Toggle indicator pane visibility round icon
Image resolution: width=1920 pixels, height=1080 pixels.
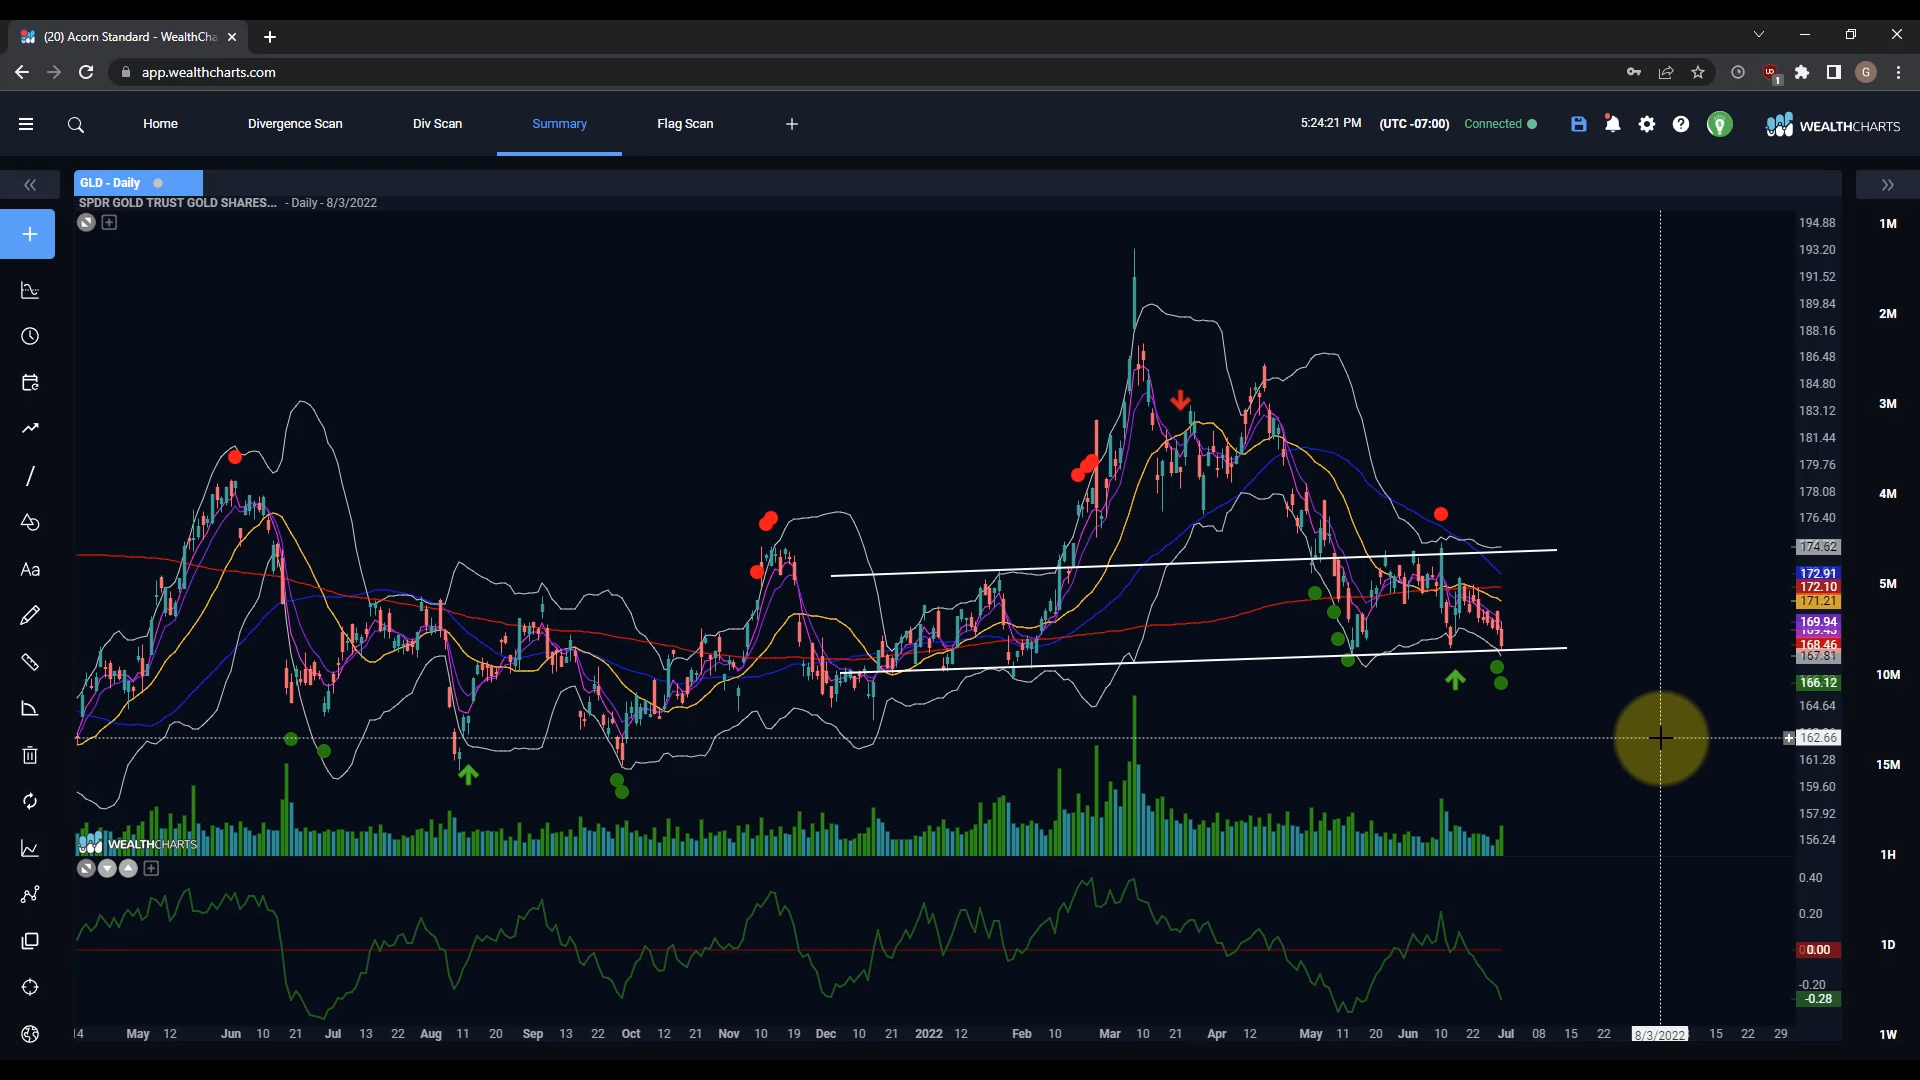pos(86,868)
